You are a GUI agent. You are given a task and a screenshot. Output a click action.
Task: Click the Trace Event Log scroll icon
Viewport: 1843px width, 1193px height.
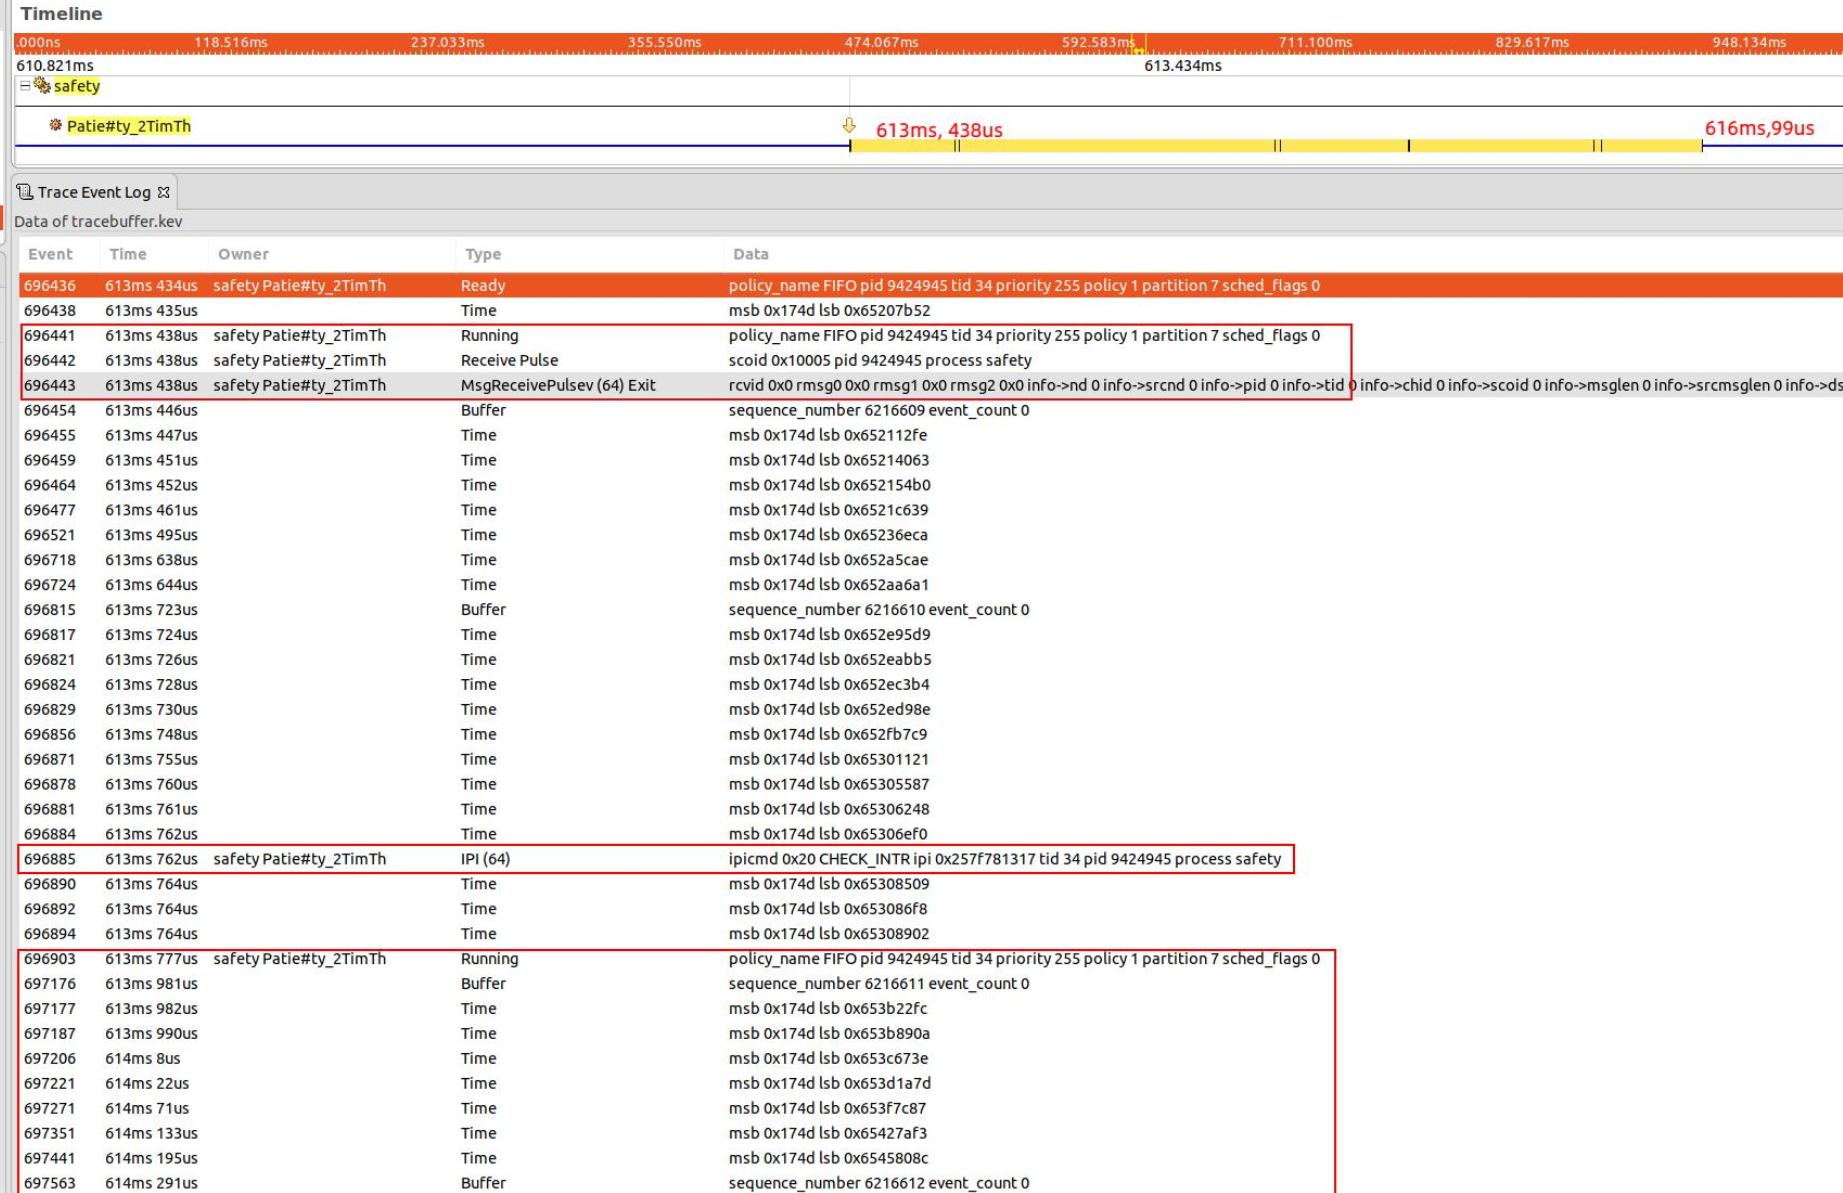25,192
